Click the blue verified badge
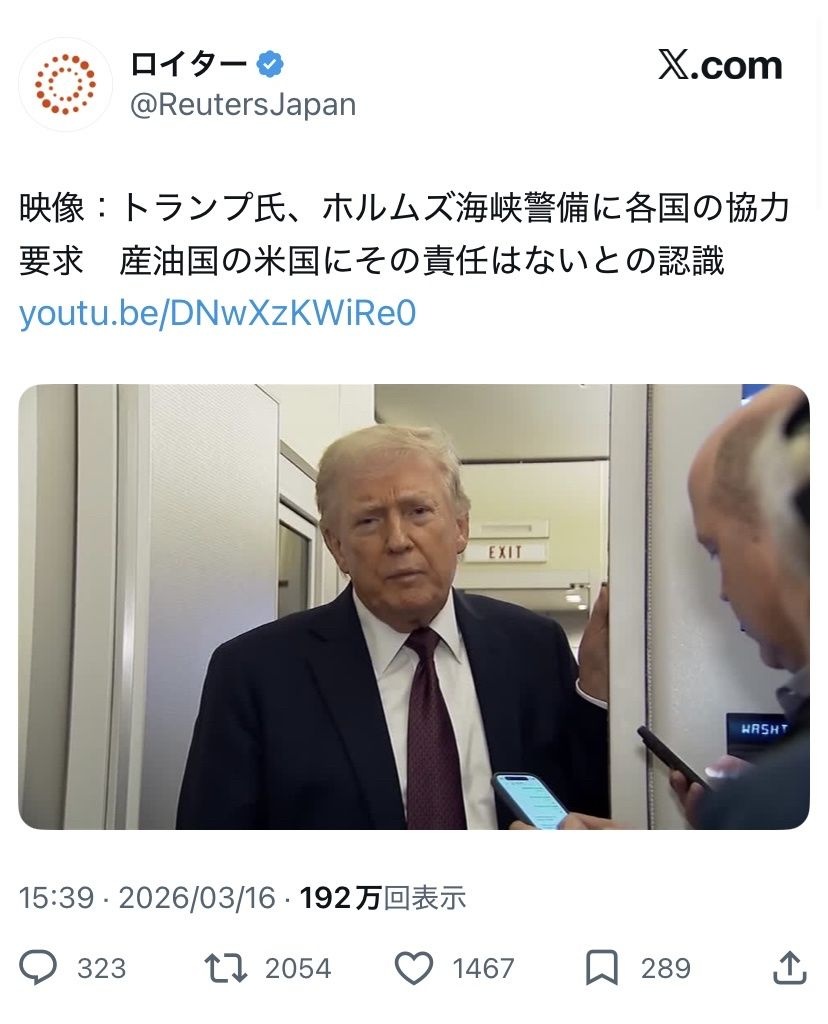The height and width of the screenshot is (1024, 828). tap(269, 65)
